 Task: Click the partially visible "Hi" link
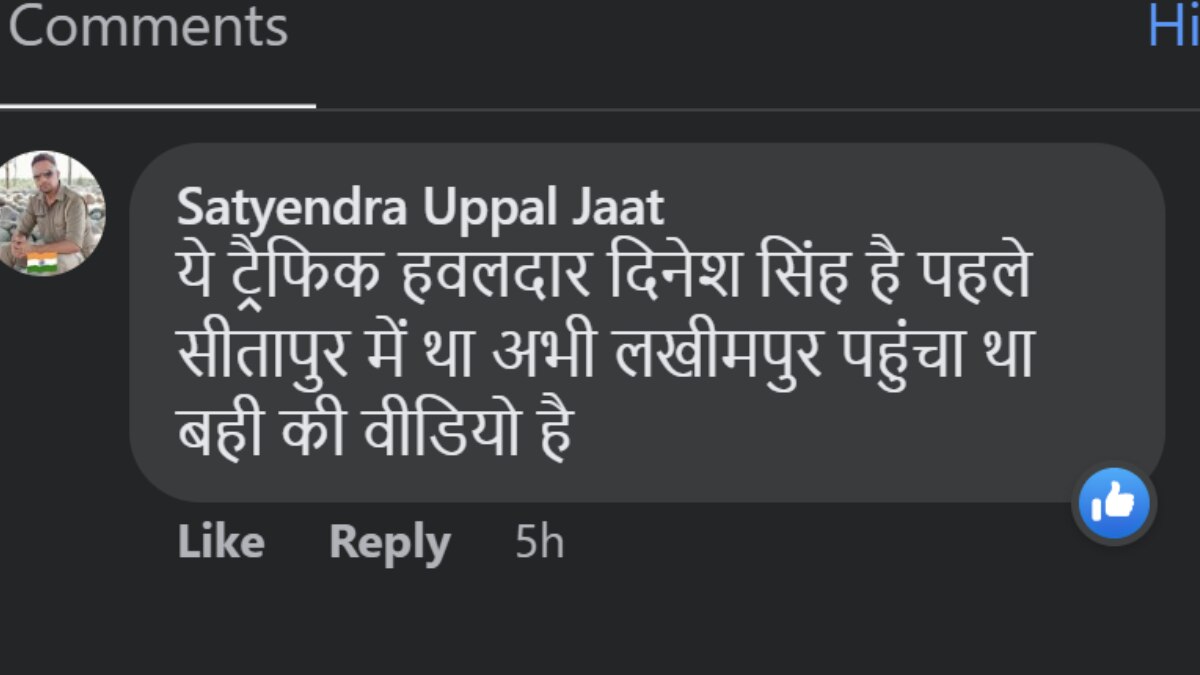tap(1174, 25)
